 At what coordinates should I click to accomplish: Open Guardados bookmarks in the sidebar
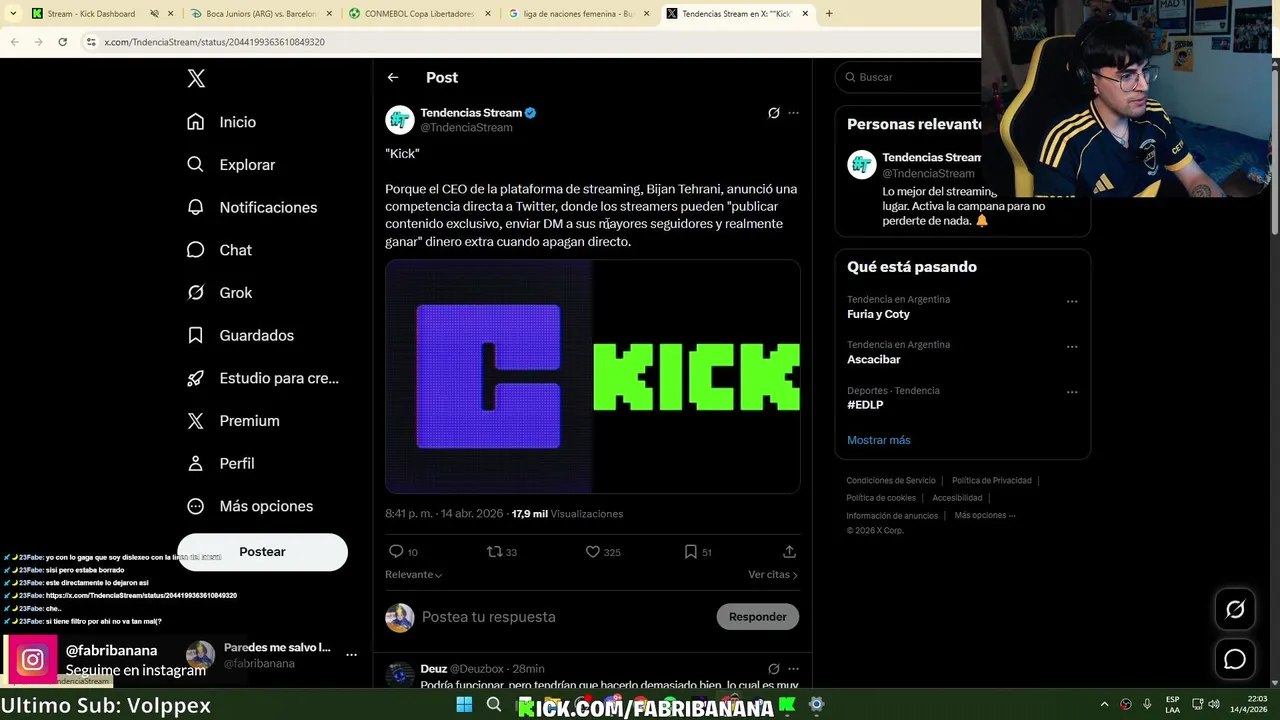coord(241,335)
